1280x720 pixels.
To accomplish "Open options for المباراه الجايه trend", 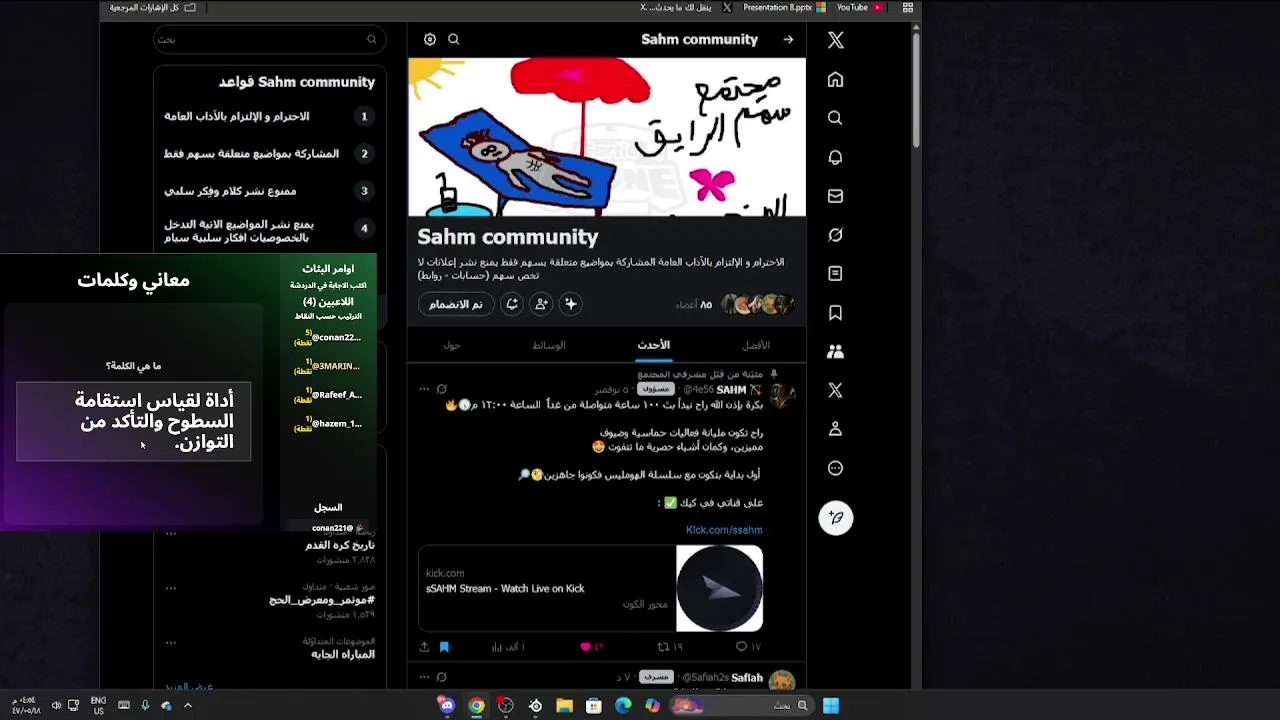I will coord(171,642).
